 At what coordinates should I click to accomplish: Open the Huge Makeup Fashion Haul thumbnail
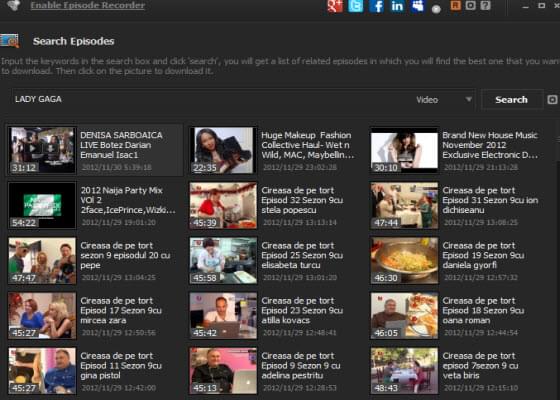click(x=223, y=150)
